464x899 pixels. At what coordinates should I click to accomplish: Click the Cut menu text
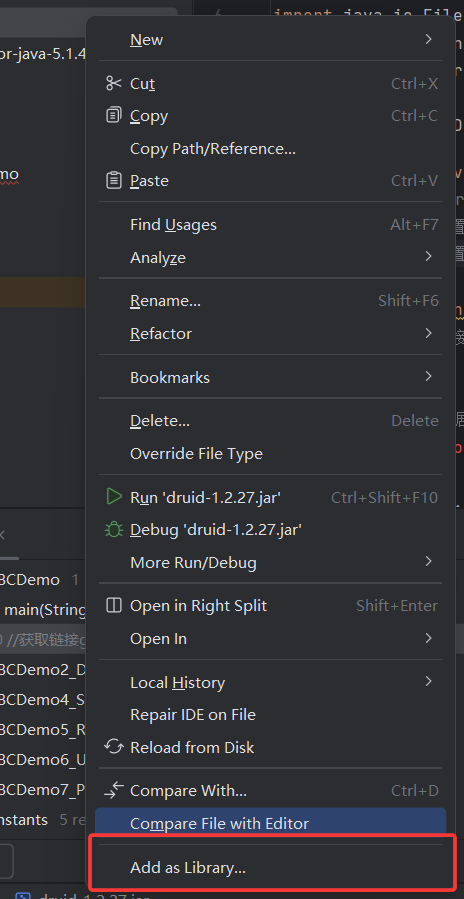click(142, 84)
